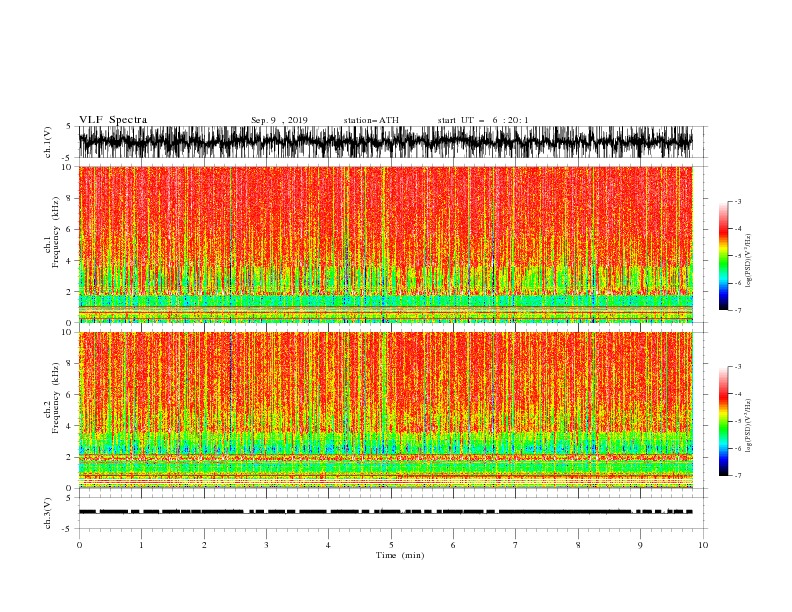Click the 'VLF Spectra' title text

click(113, 120)
